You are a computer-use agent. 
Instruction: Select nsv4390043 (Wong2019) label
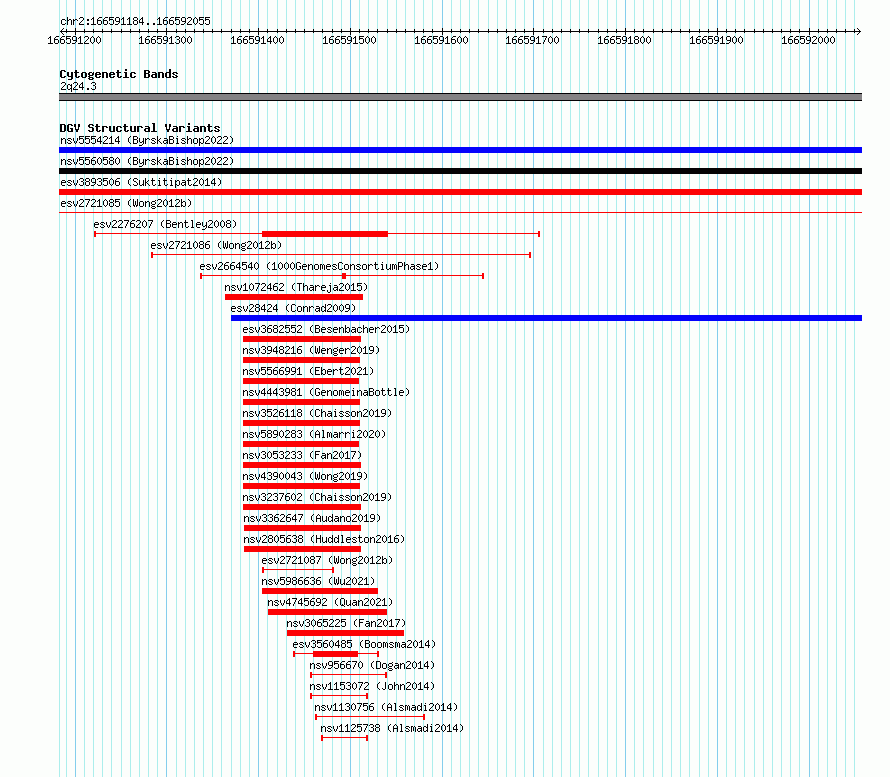point(305,476)
